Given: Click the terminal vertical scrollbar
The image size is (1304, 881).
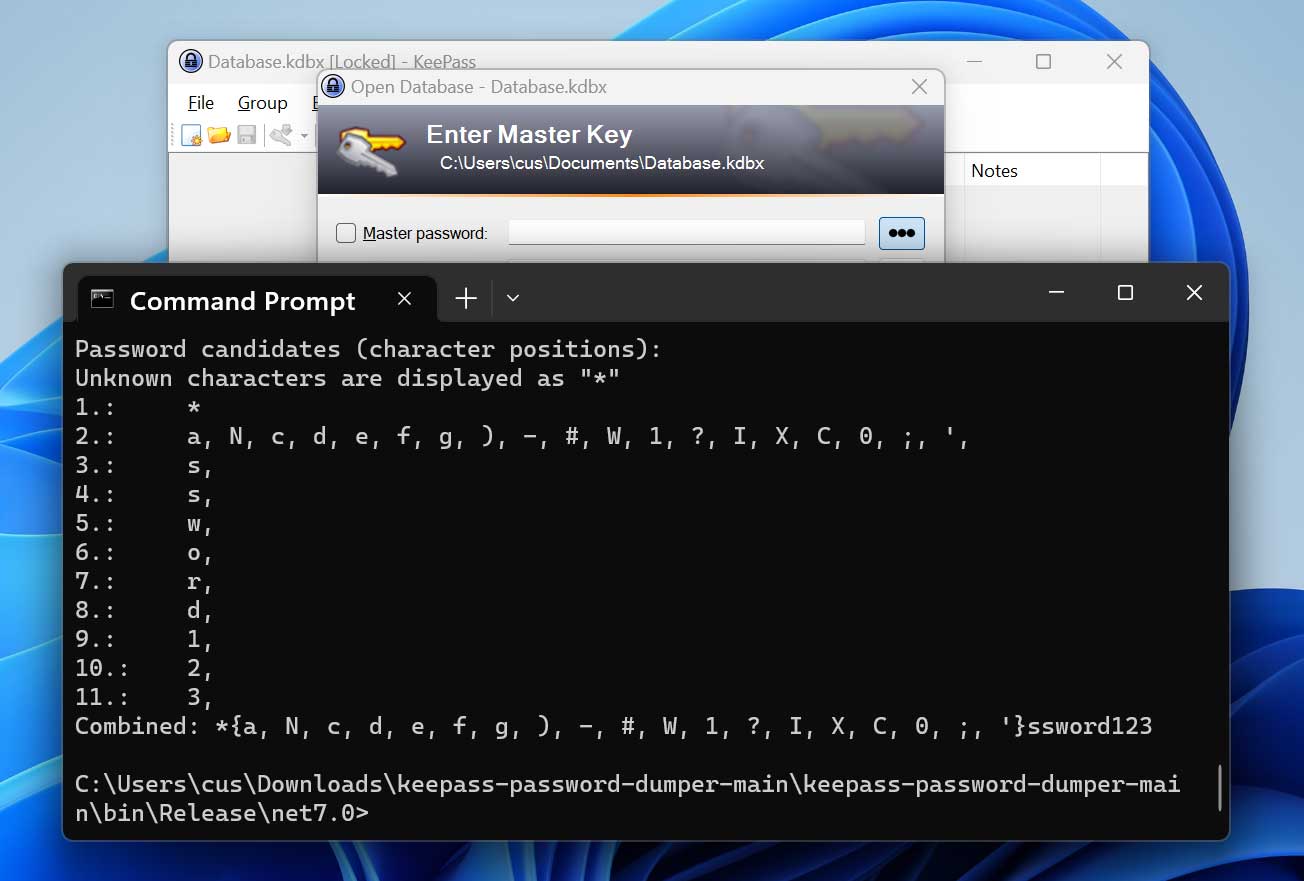Looking at the screenshot, I should click(1218, 786).
